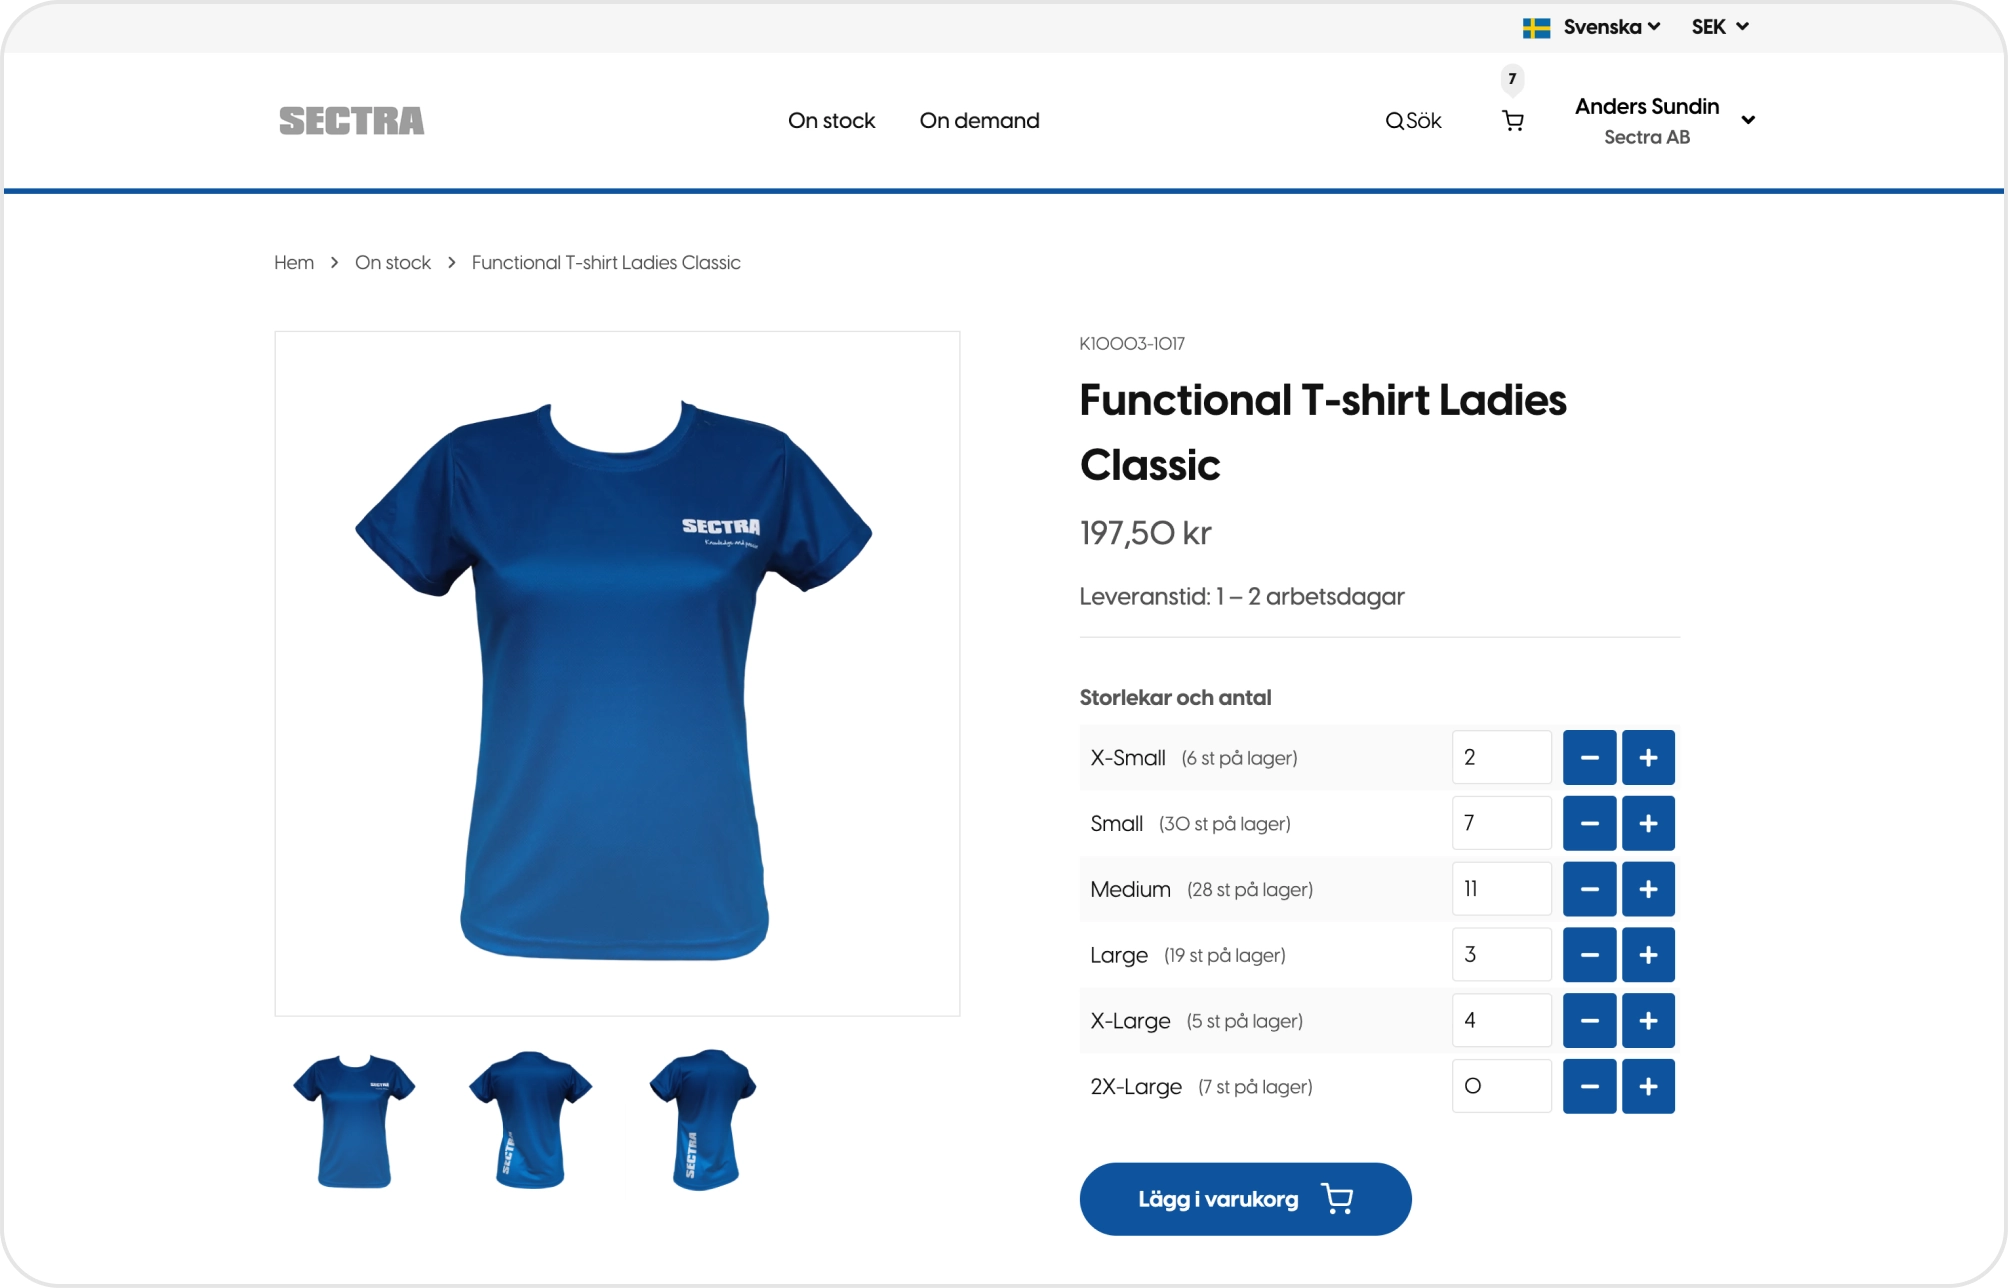Click the Medium quantity input field
Image resolution: width=2008 pixels, height=1288 pixels.
pyautogui.click(x=1501, y=889)
